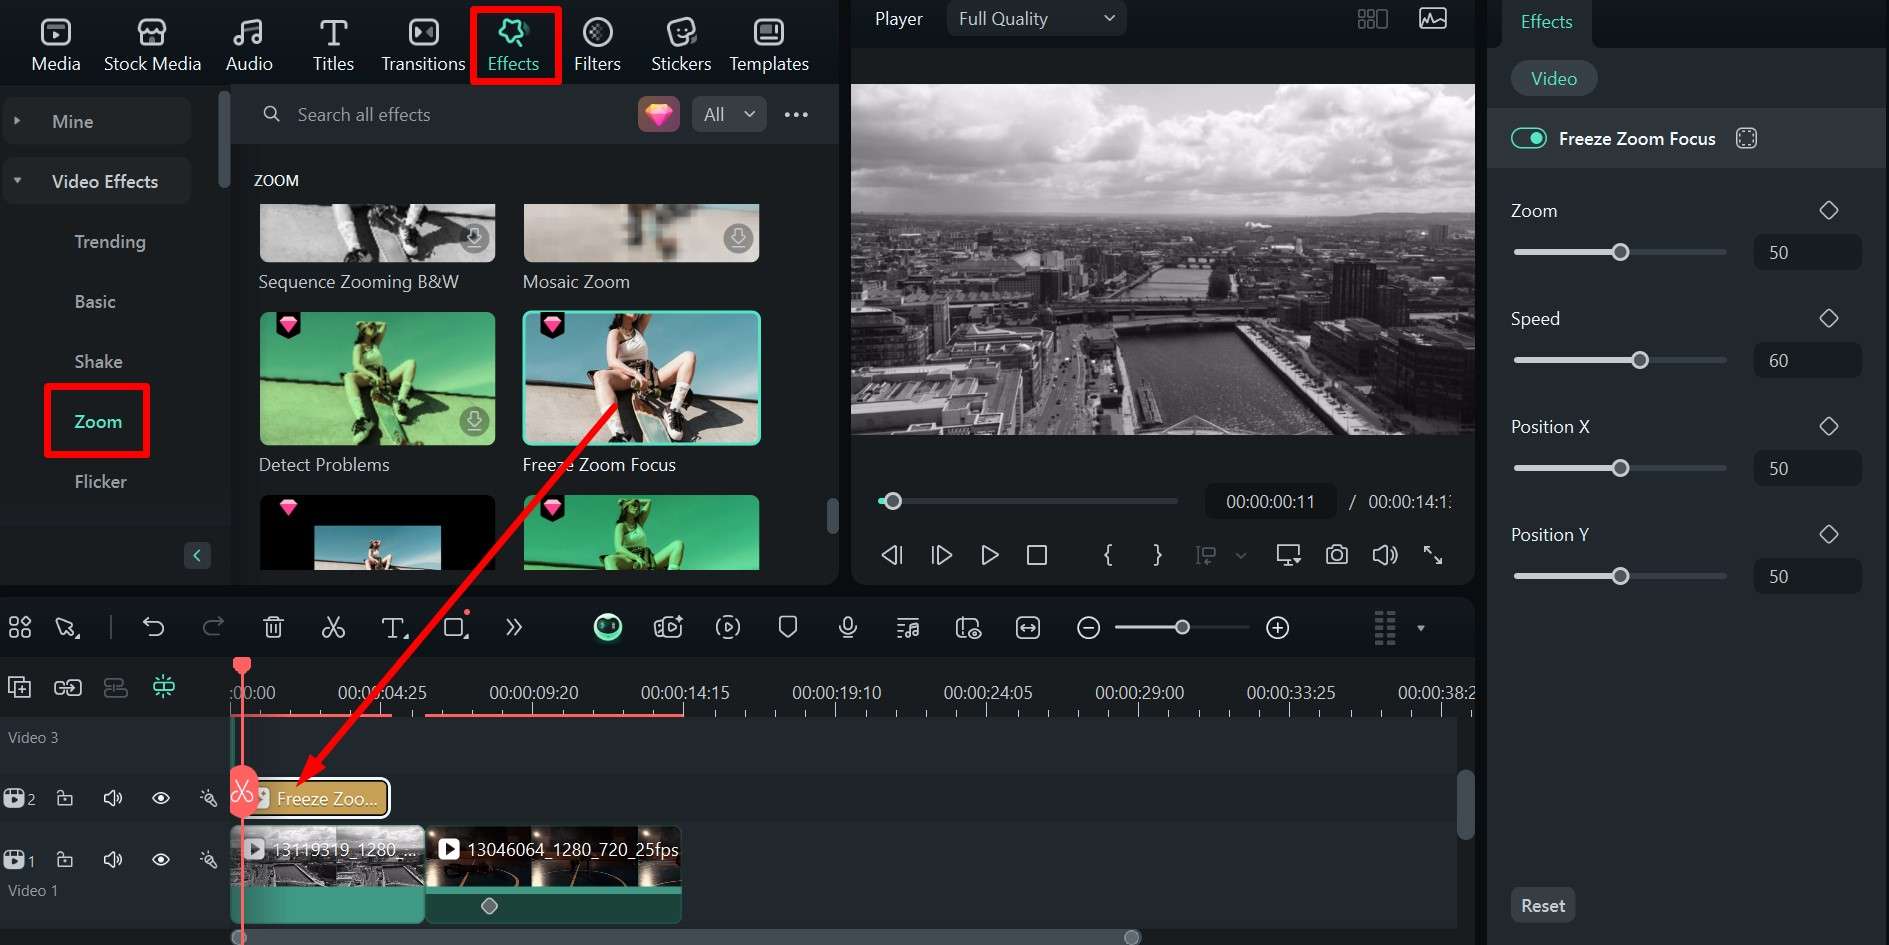Adjust the Speed slider
This screenshot has width=1889, height=945.
(1620, 360)
